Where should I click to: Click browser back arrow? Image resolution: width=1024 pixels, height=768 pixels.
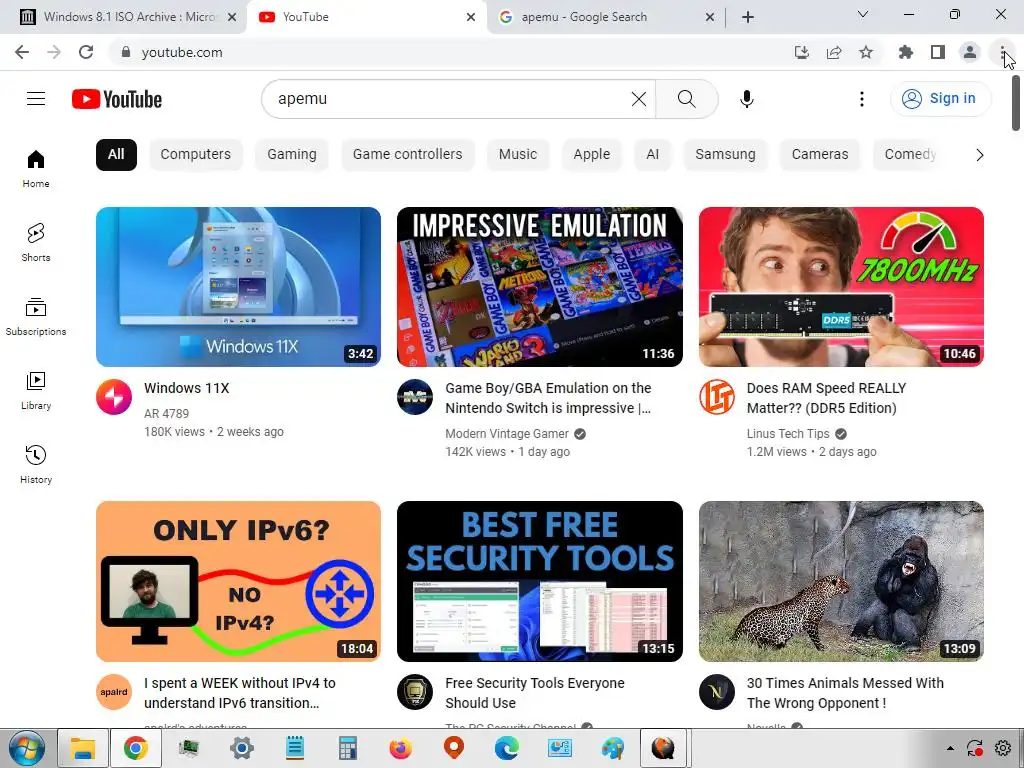(22, 52)
